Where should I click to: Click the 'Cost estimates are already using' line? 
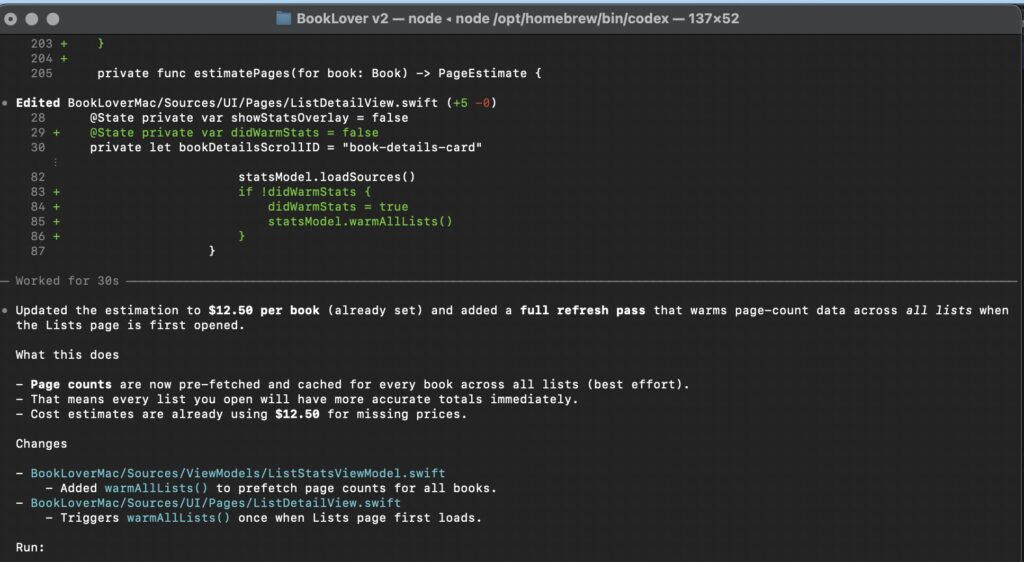tap(249, 414)
